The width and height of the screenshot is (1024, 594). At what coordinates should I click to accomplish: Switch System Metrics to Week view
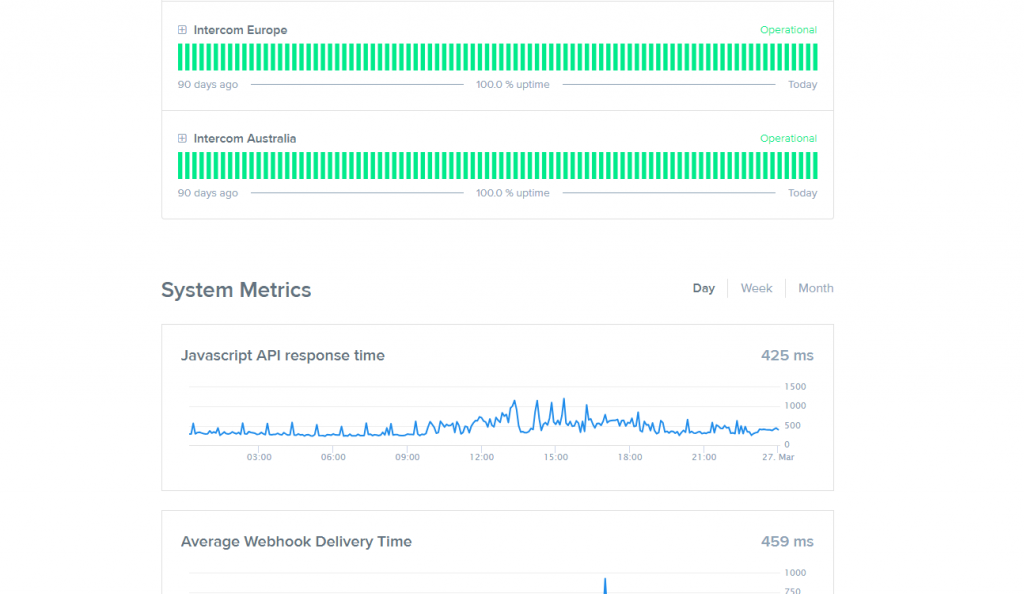click(x=756, y=288)
